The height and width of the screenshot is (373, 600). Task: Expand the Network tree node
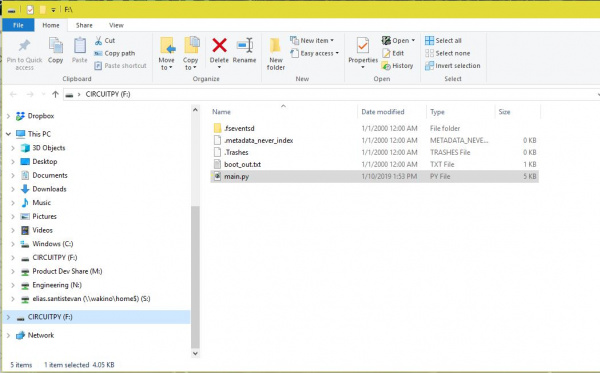tap(8, 336)
